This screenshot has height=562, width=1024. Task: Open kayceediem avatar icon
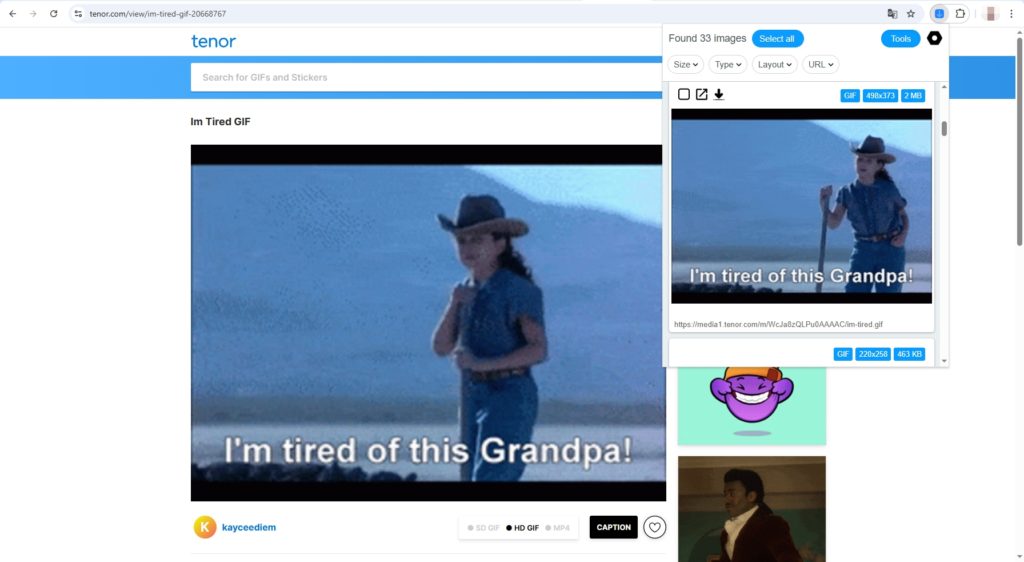tap(204, 527)
